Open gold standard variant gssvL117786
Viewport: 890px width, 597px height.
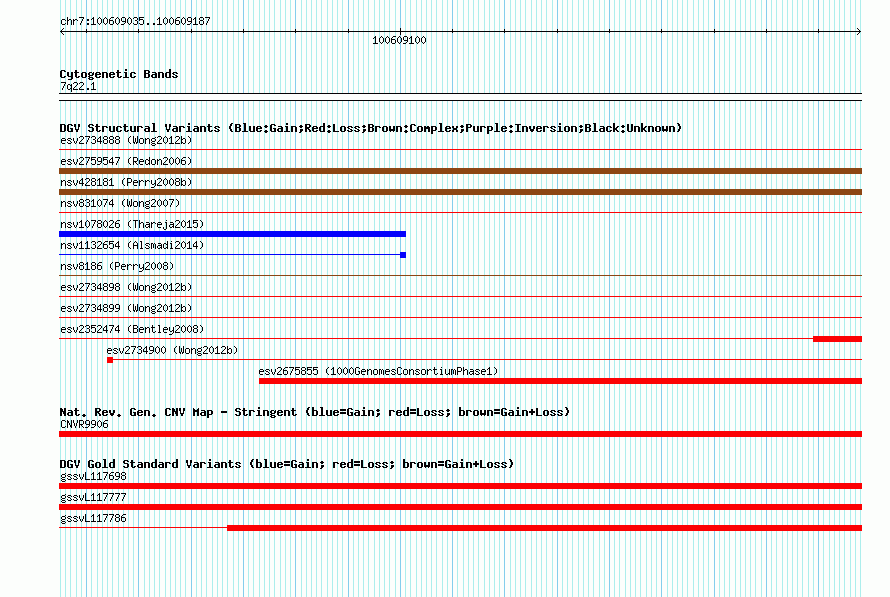[x=93, y=518]
